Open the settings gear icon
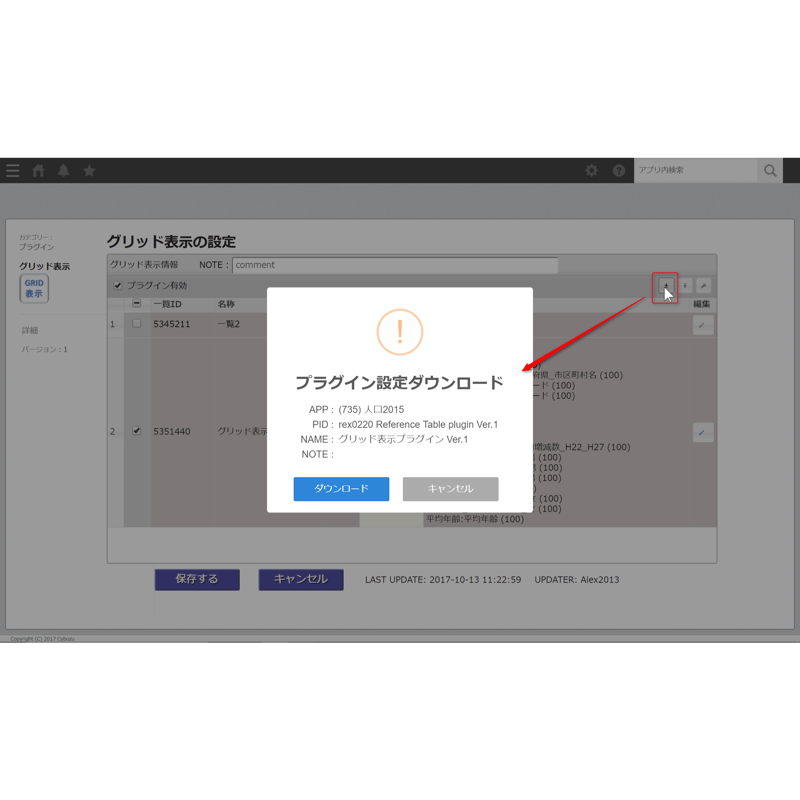This screenshot has width=800, height=800. point(591,170)
